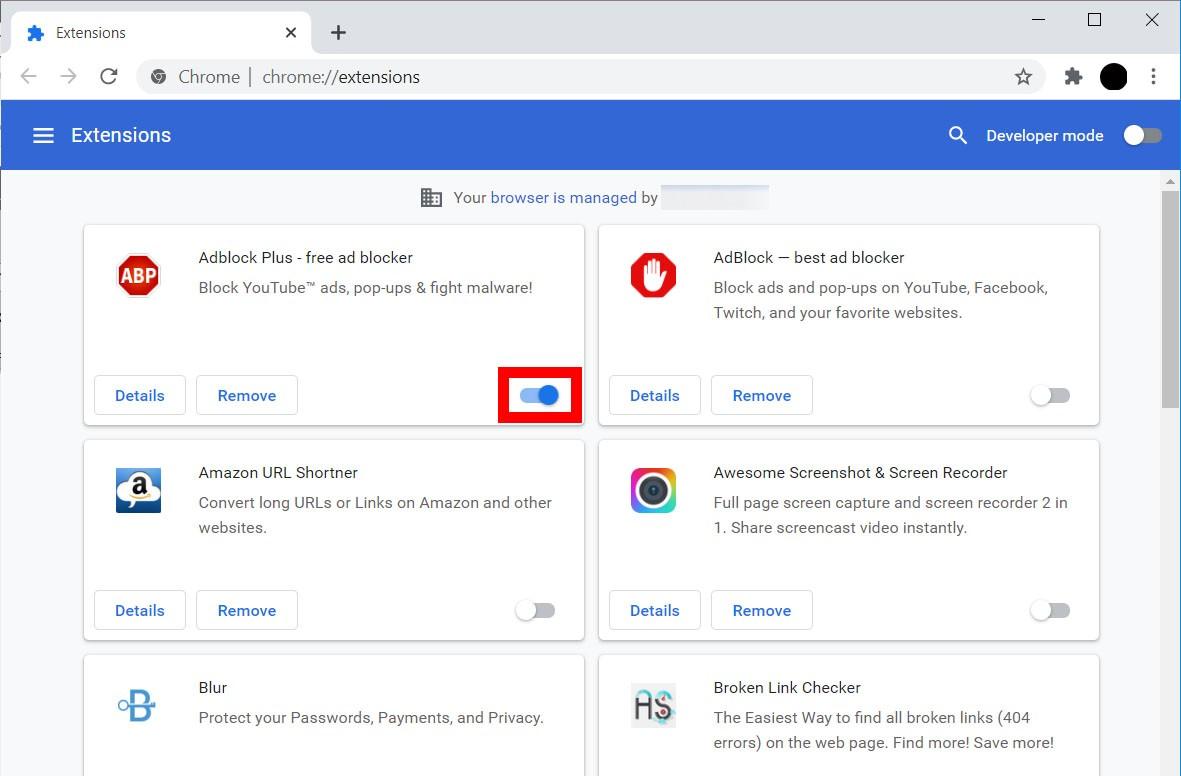Click the Amazon URL Shortner icon
The width and height of the screenshot is (1181, 776).
coord(138,490)
